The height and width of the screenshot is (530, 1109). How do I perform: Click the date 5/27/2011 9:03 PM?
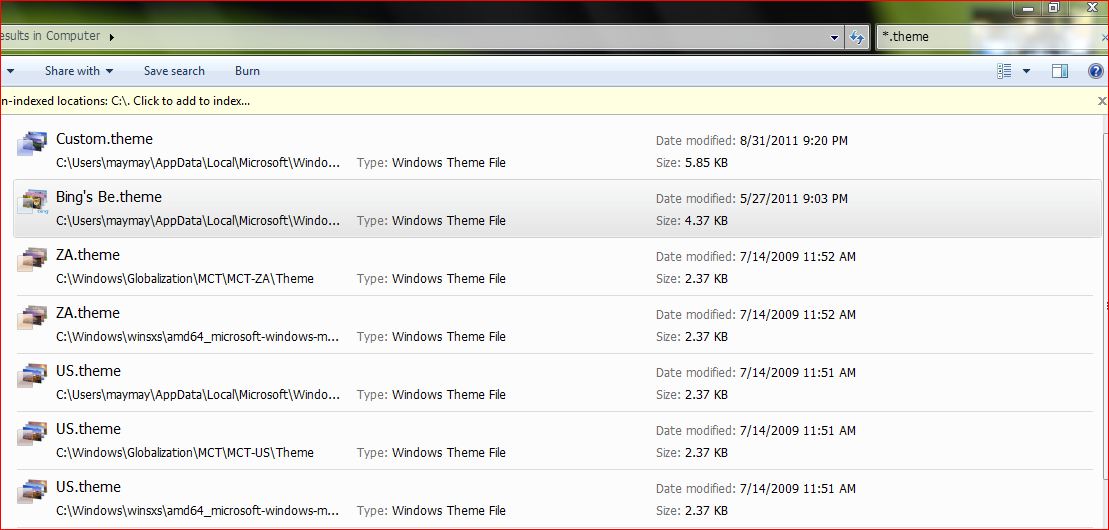(x=793, y=199)
